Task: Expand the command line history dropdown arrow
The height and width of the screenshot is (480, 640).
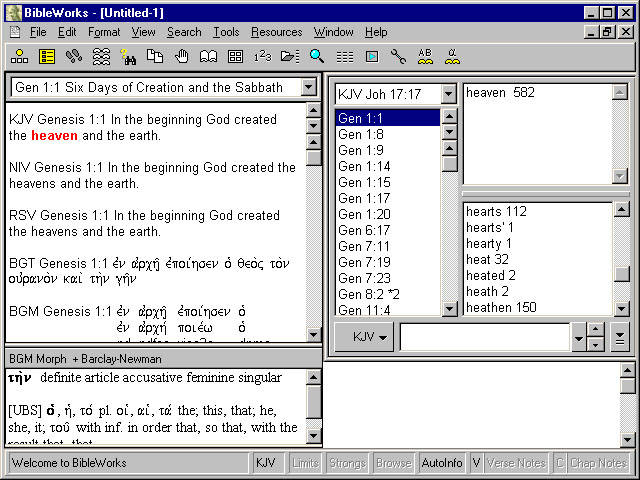Action: (x=578, y=337)
